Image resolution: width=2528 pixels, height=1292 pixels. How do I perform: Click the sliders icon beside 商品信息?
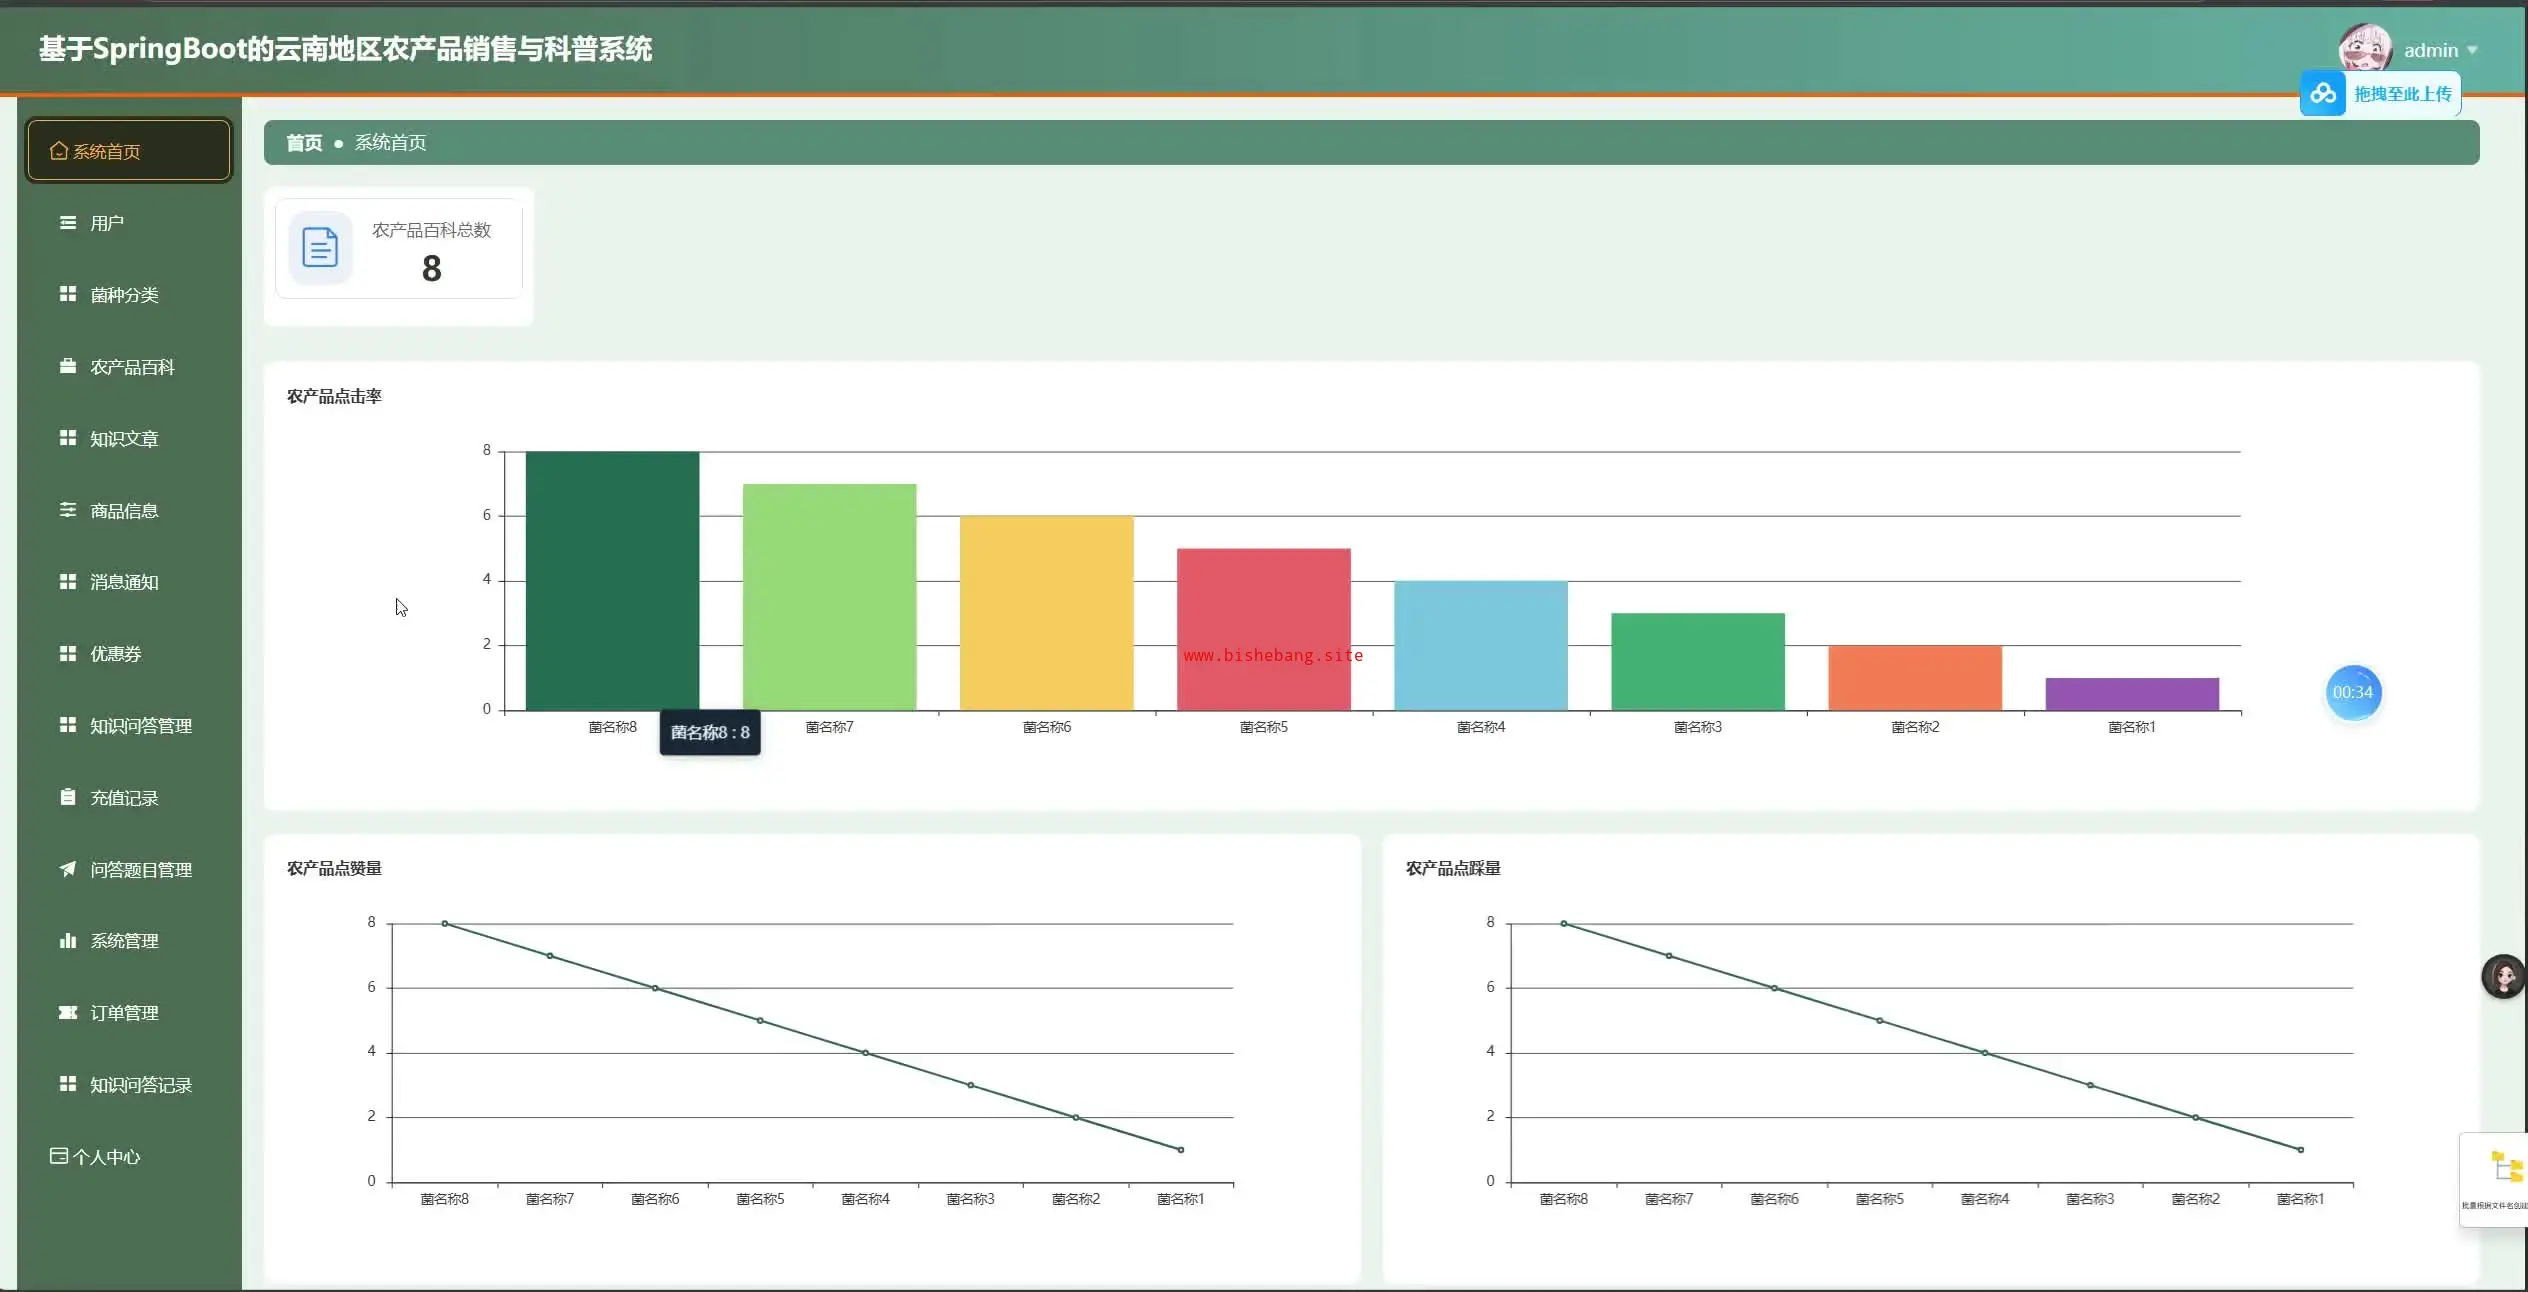[68, 510]
